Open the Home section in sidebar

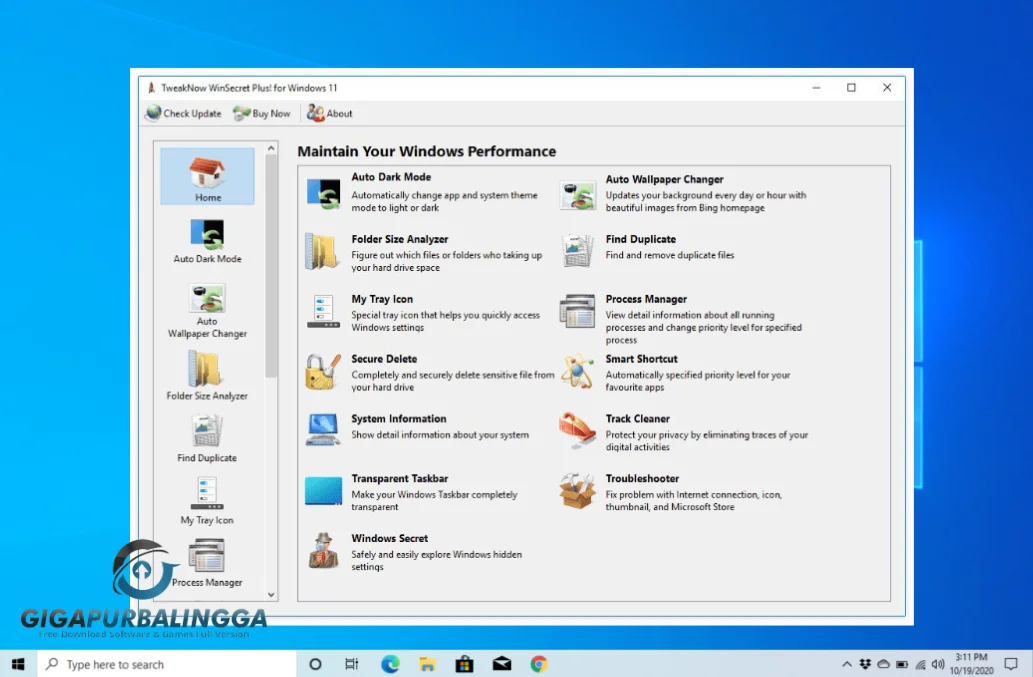(x=207, y=176)
